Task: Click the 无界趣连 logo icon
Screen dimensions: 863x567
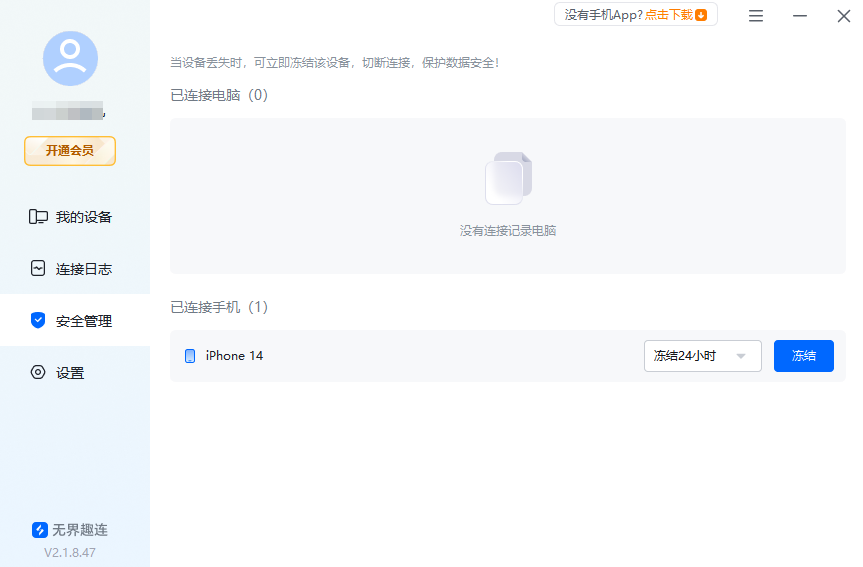Action: point(40,530)
